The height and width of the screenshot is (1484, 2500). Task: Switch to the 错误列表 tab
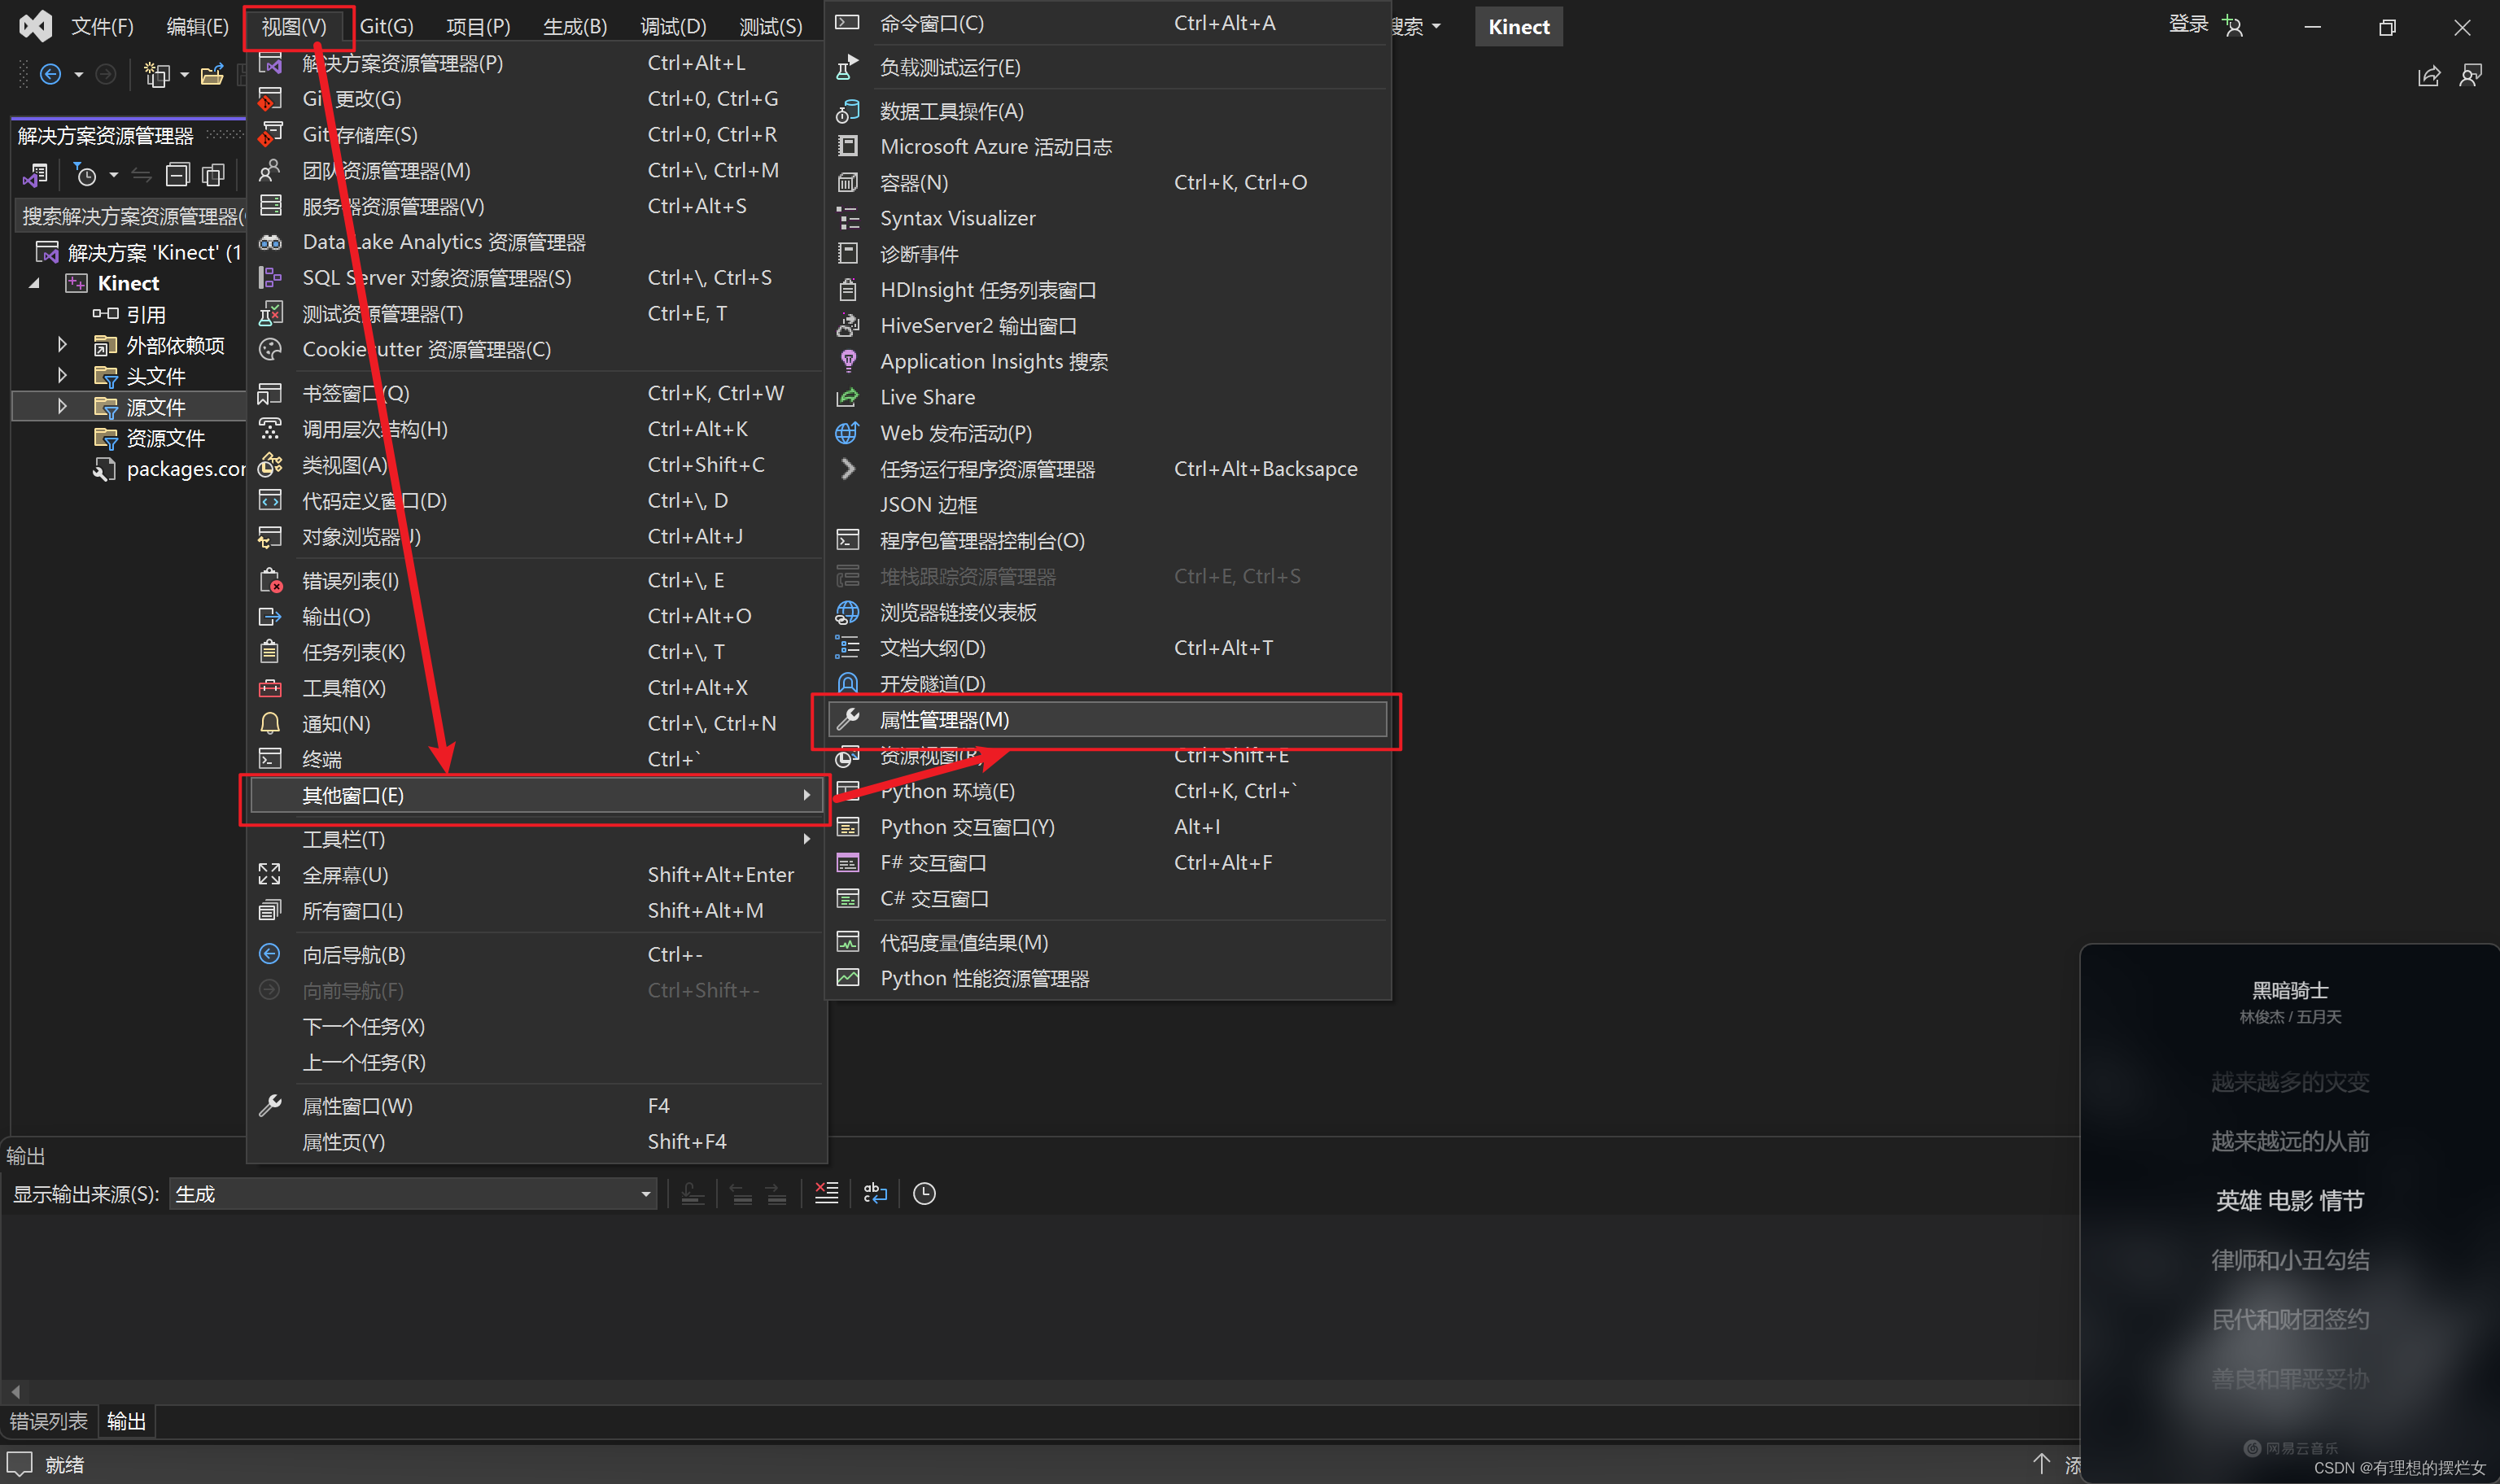click(x=48, y=1421)
